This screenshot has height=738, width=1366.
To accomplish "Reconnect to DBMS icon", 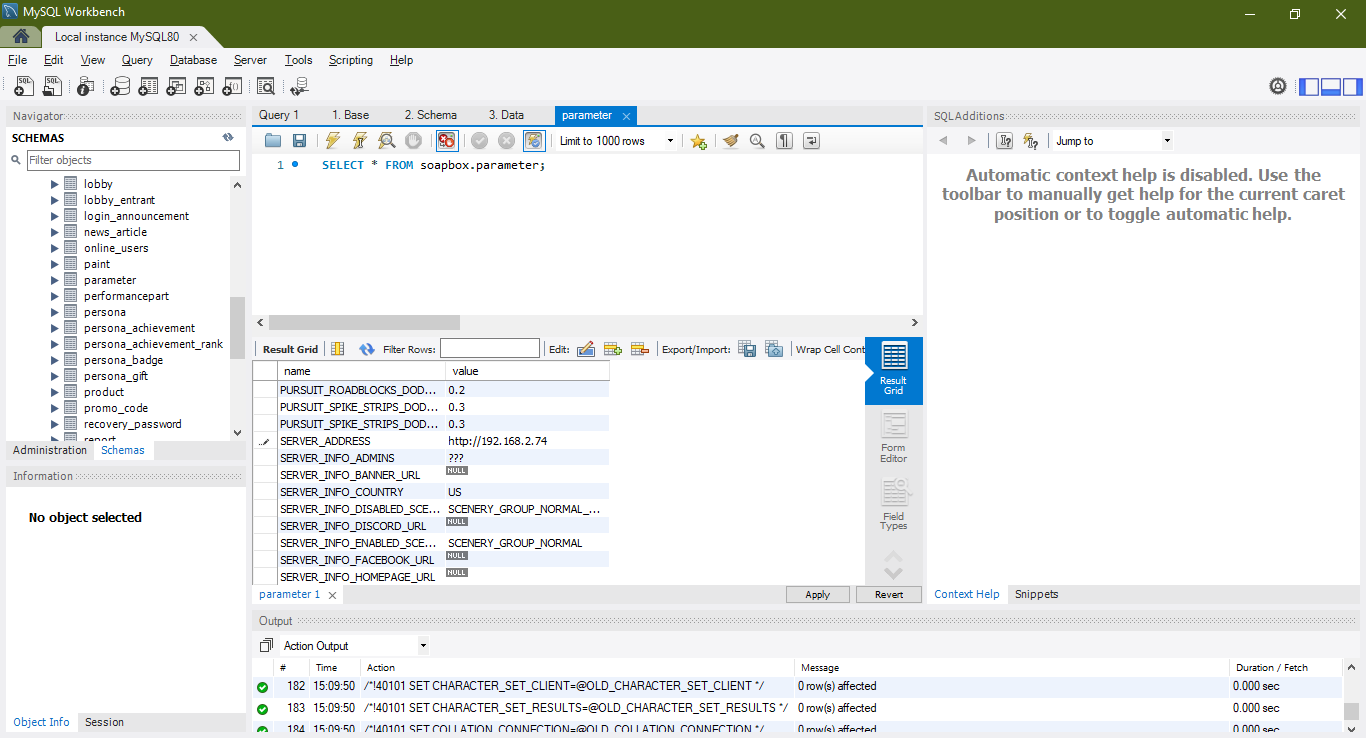I will [298, 86].
